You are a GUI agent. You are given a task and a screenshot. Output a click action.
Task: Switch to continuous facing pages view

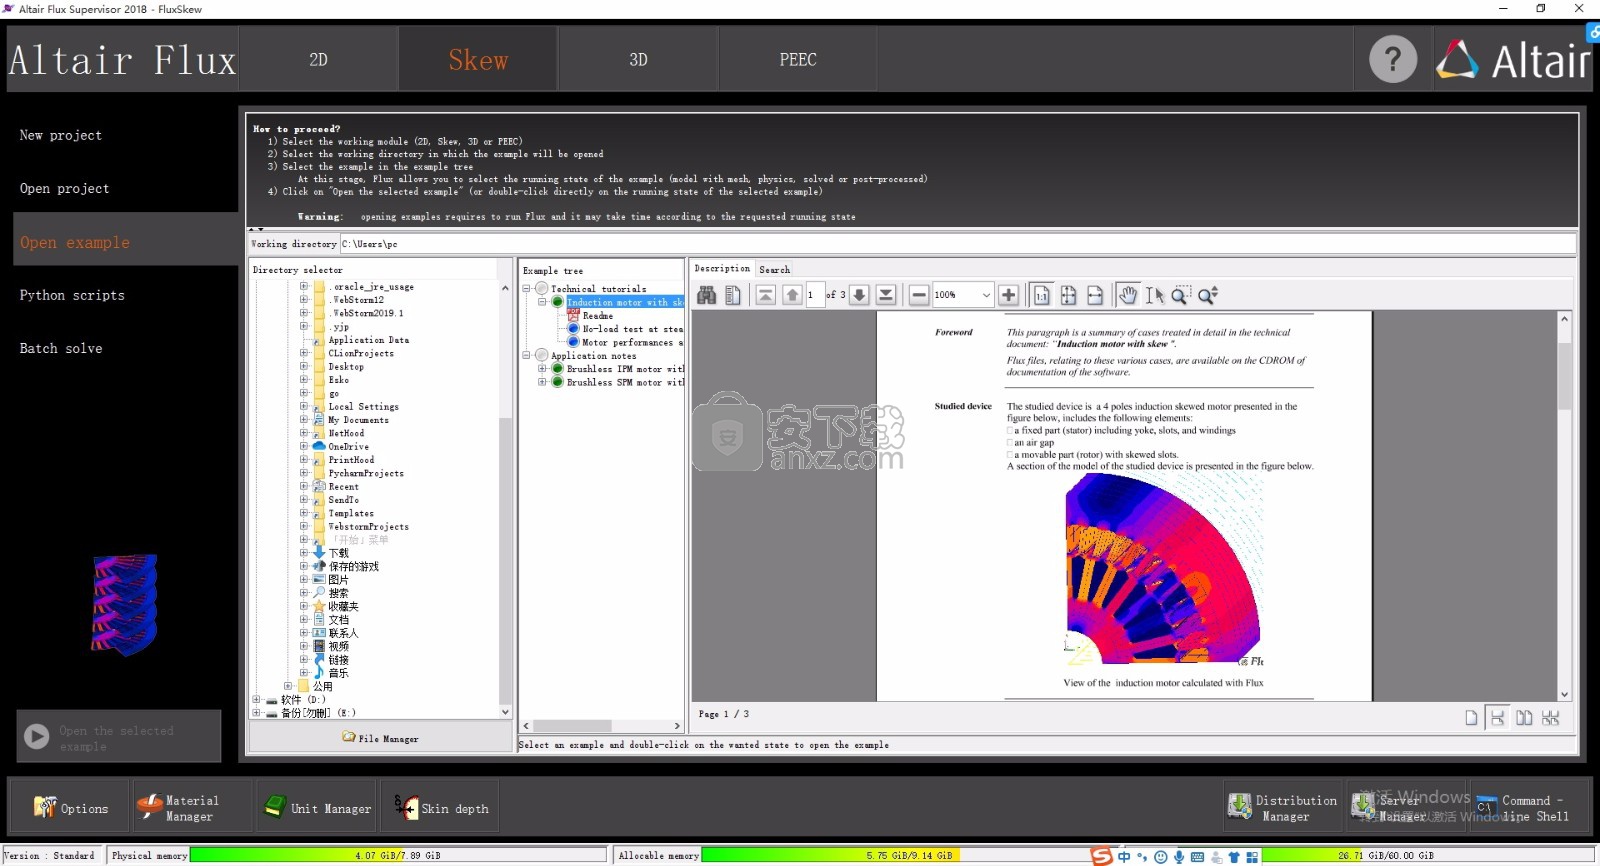click(1551, 718)
